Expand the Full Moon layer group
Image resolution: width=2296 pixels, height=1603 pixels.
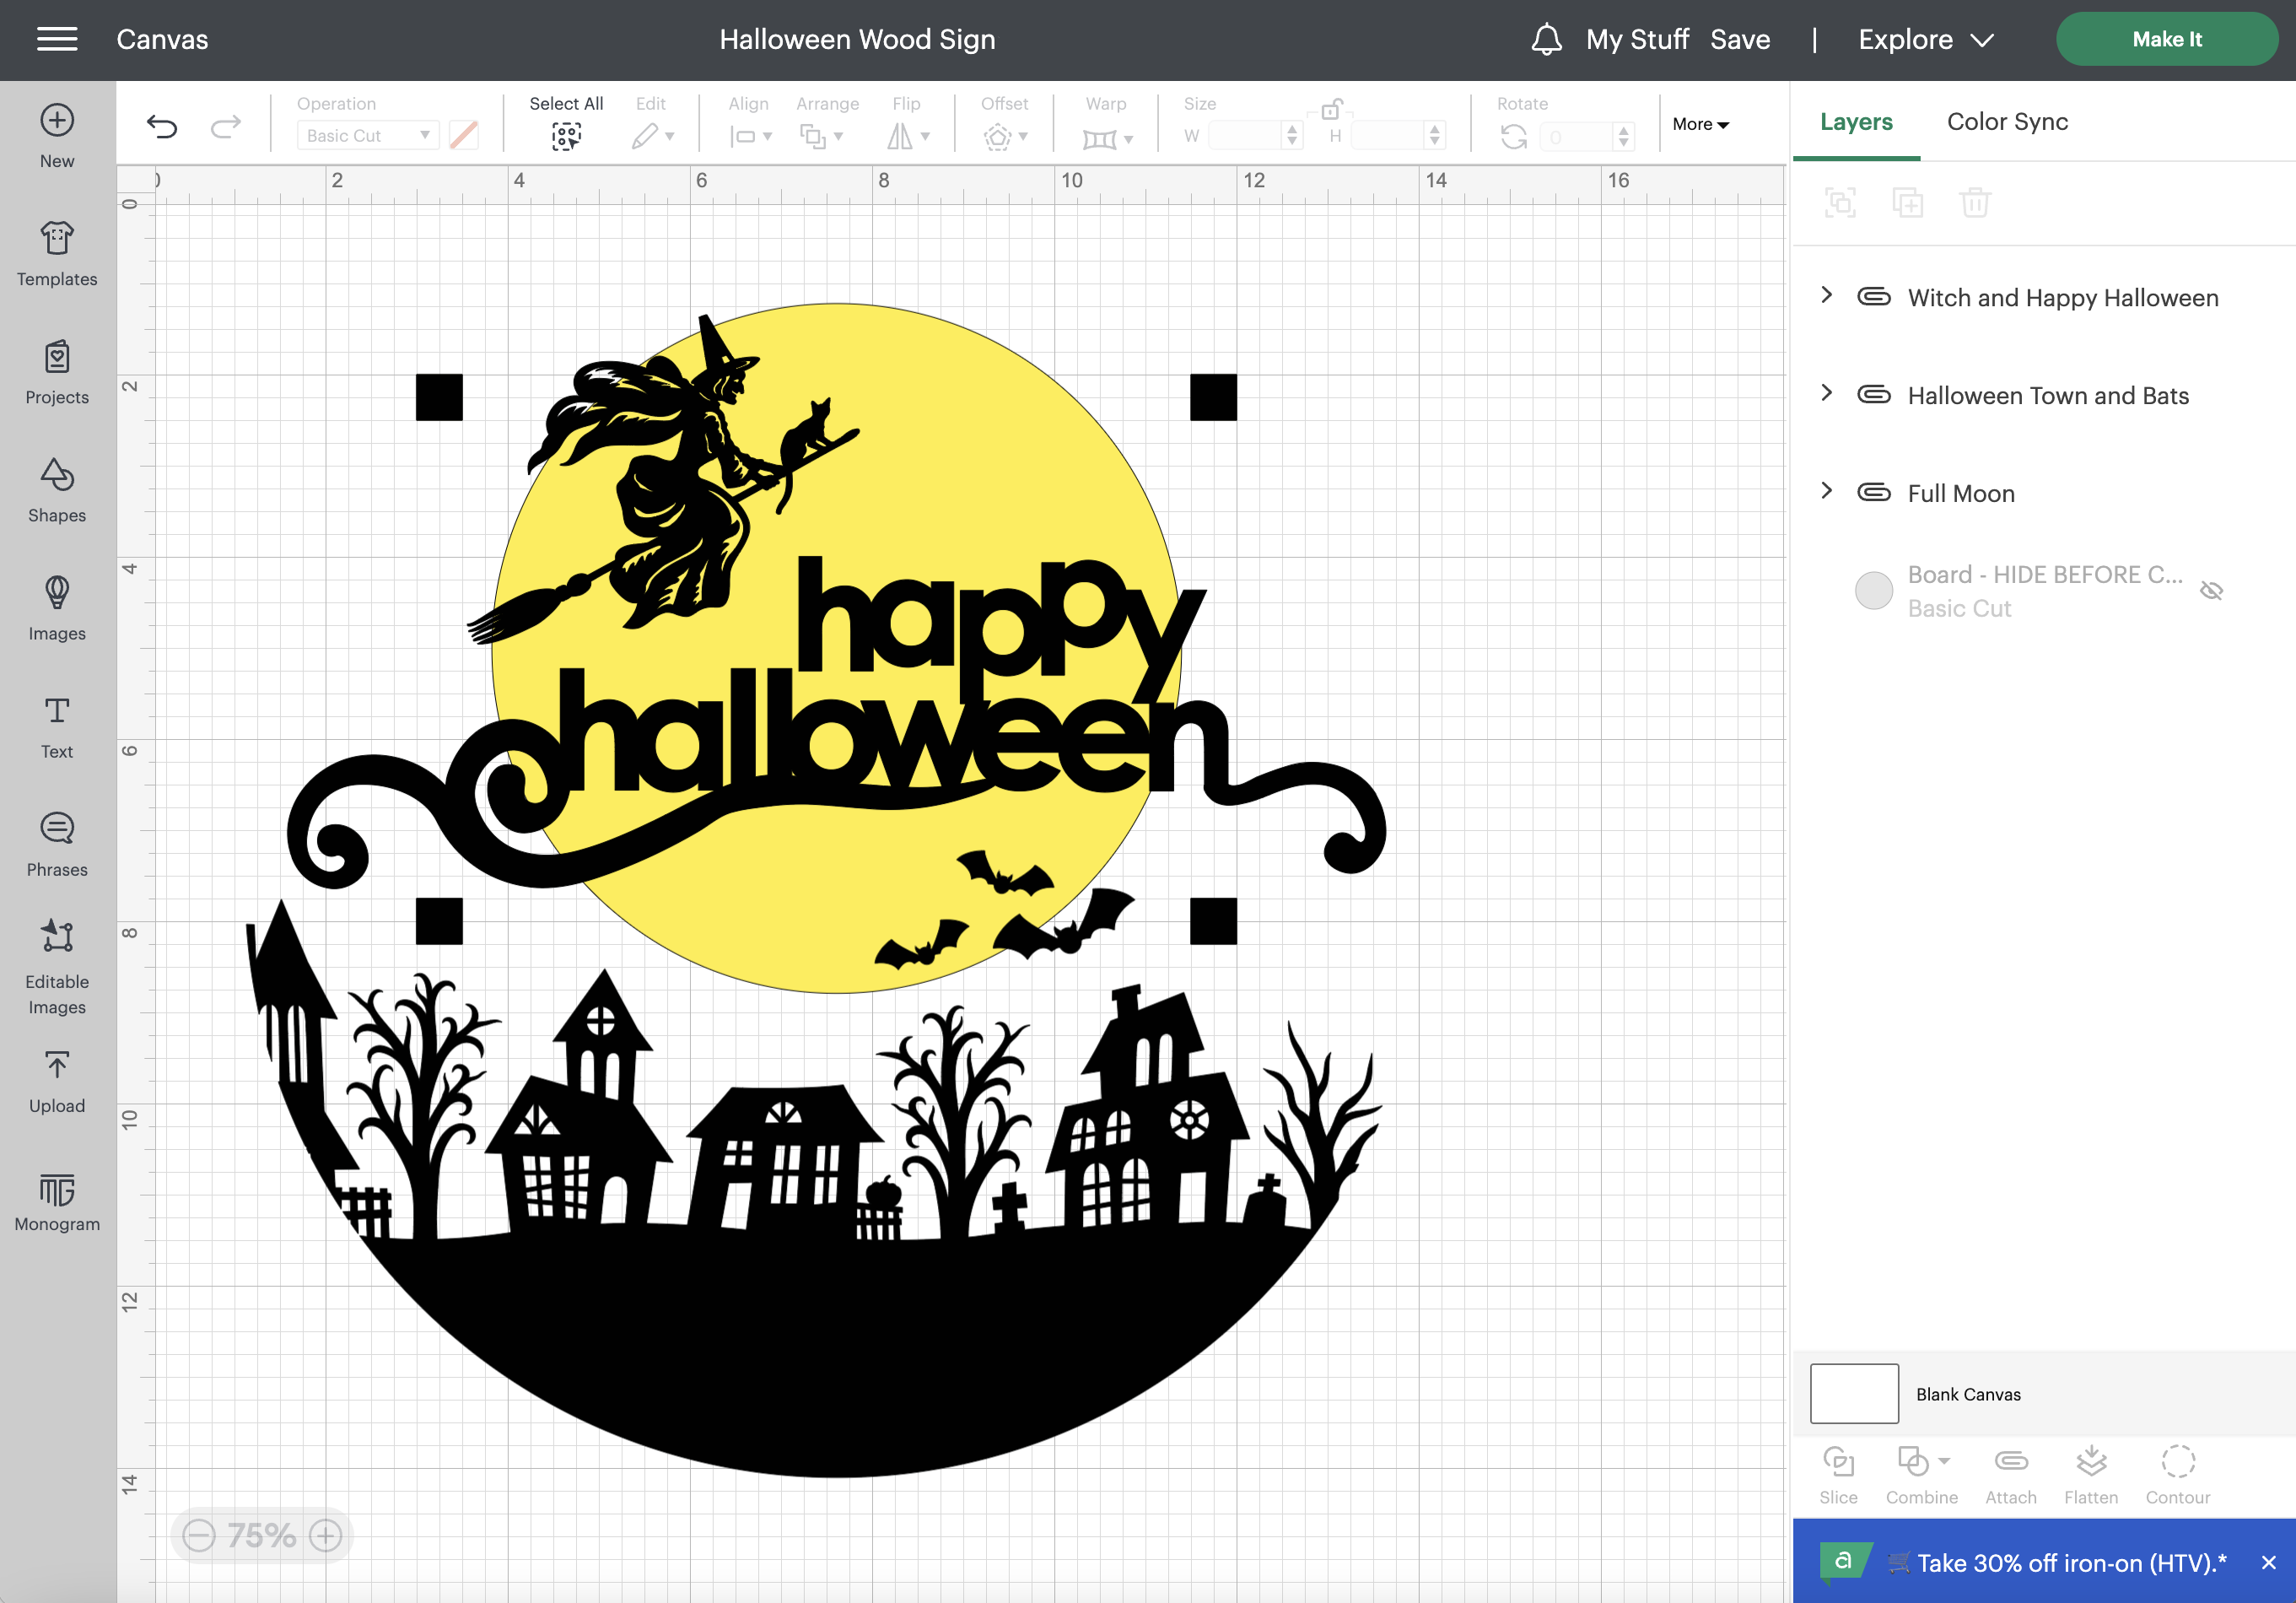click(x=1826, y=490)
